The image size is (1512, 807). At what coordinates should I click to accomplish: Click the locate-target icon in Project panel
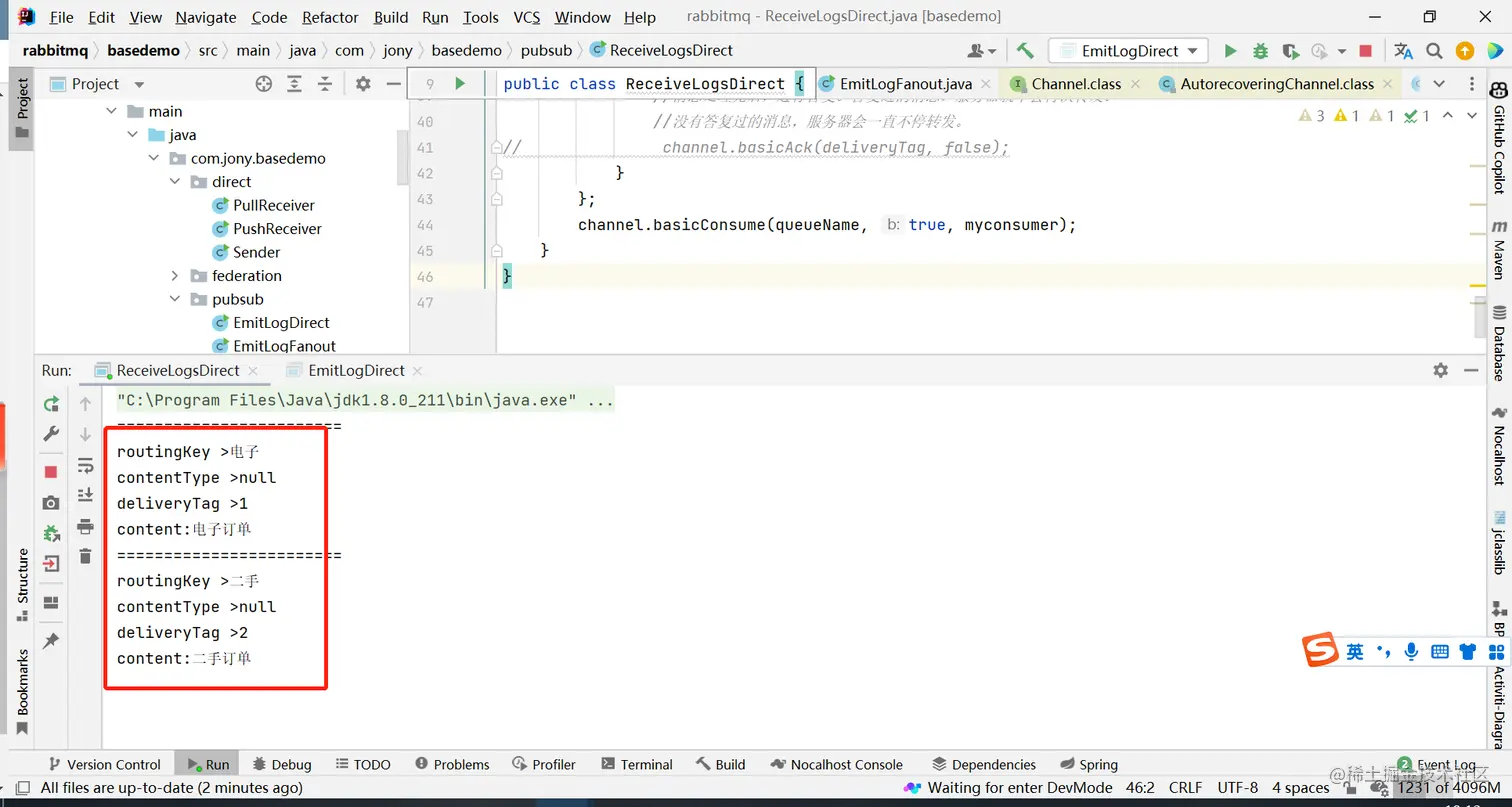pyautogui.click(x=264, y=84)
